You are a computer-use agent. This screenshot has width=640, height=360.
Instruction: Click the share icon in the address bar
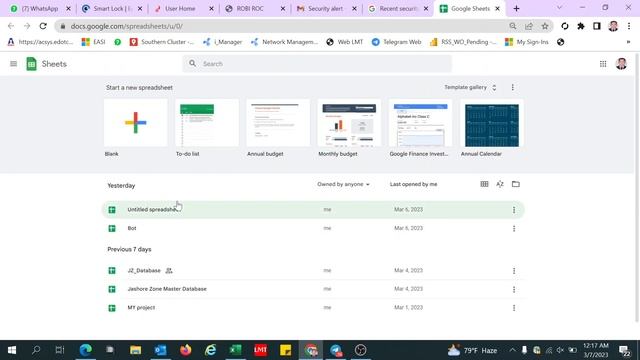coord(529,26)
